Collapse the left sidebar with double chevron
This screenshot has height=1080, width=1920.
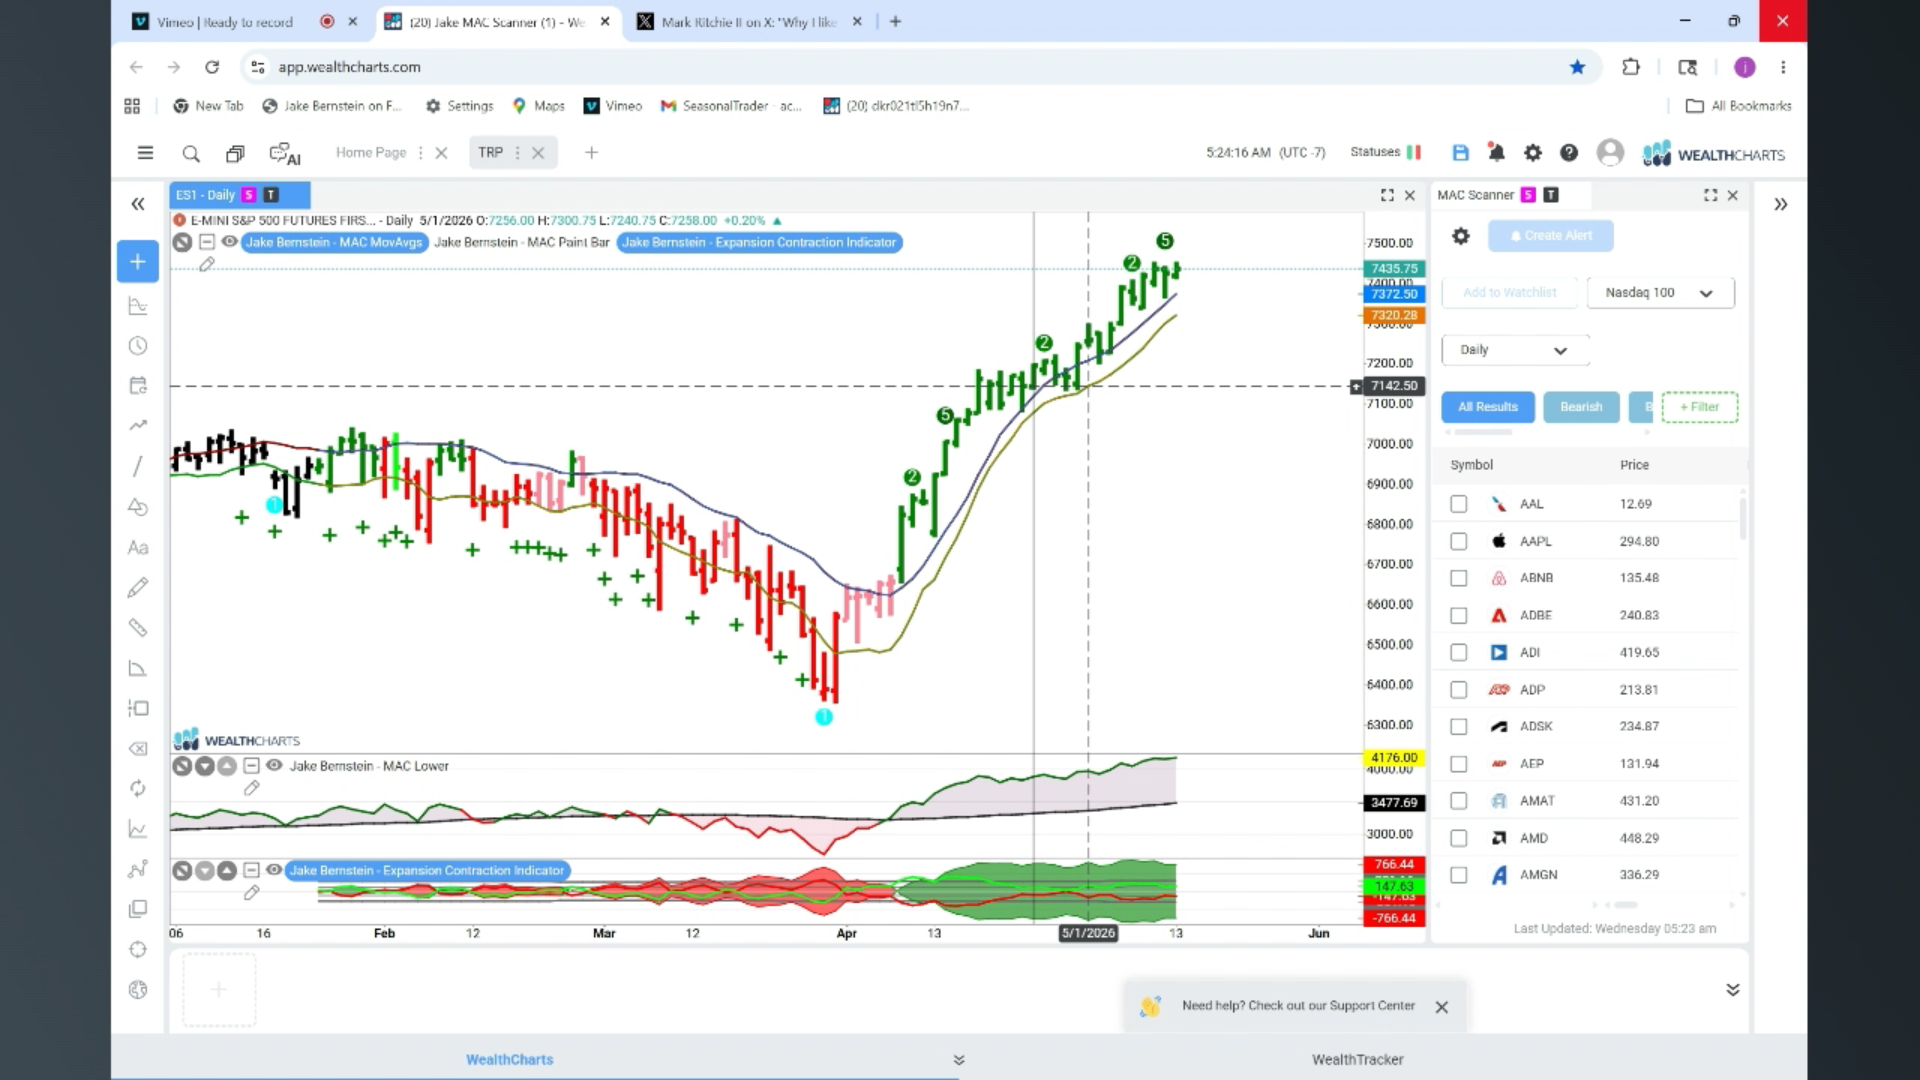point(138,204)
